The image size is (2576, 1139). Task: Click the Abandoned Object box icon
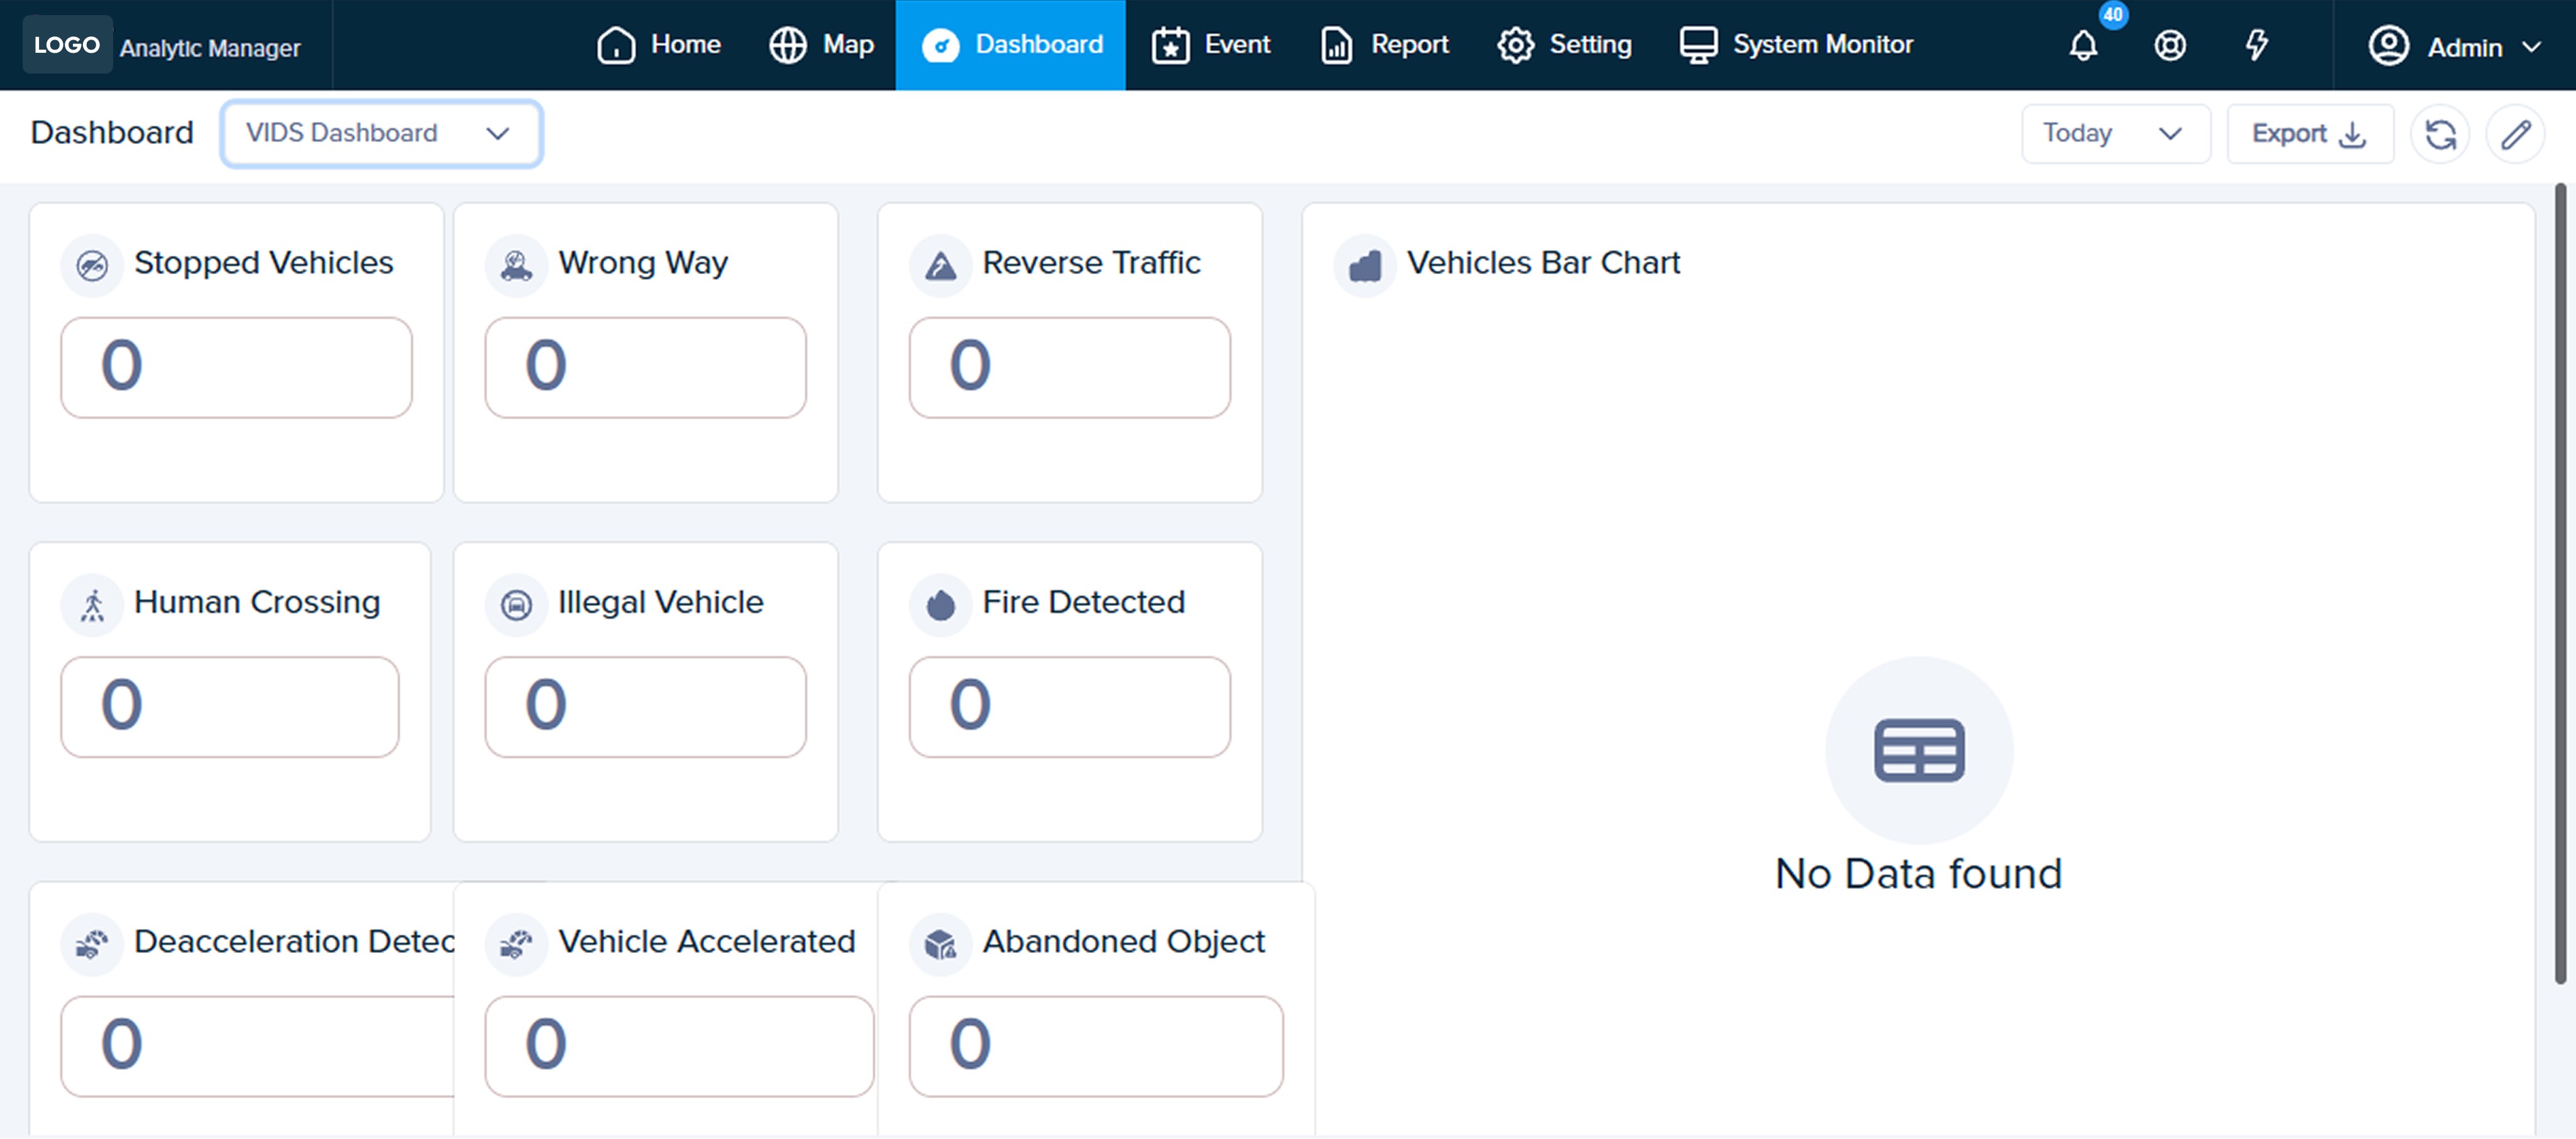940,944
